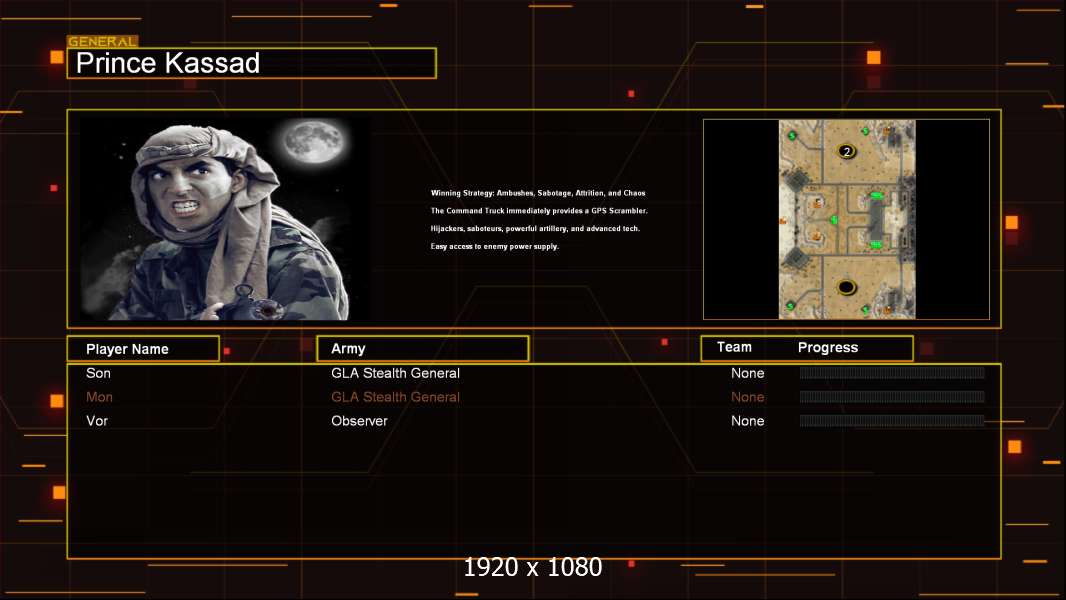Click green supply icon right of the 2 marker
The height and width of the screenshot is (600, 1066).
pos(865,131)
